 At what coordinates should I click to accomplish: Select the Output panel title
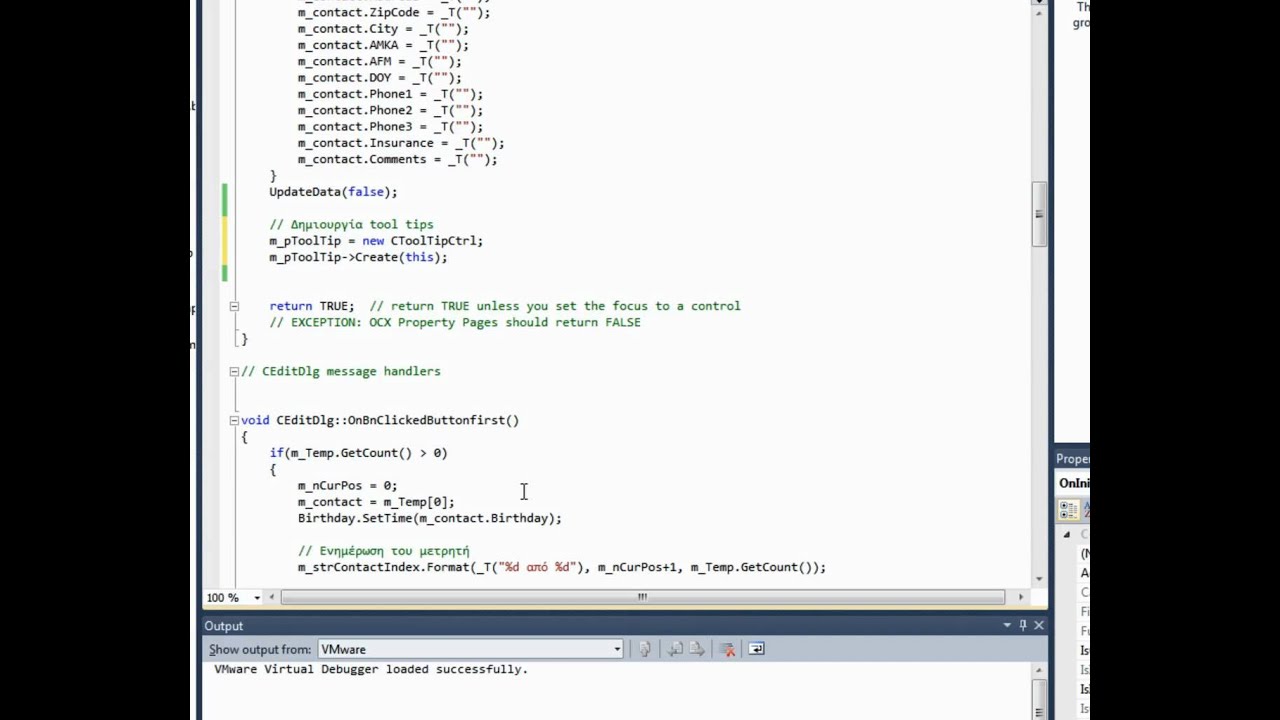coord(223,625)
